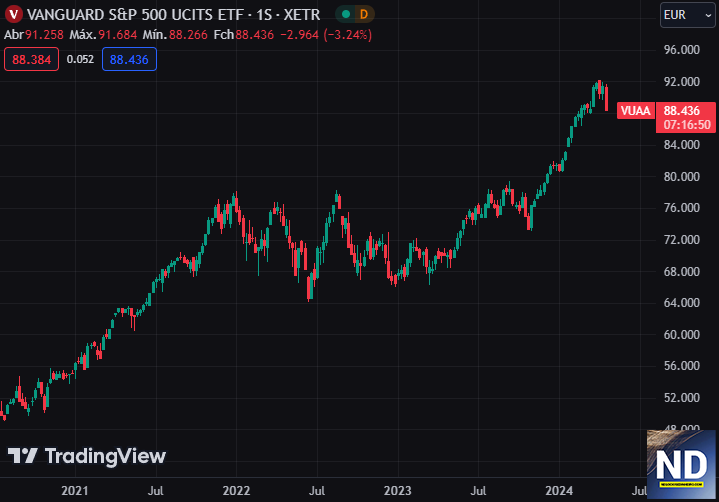The height and width of the screenshot is (502, 719).
Task: Open the EUR currency dropdown
Action: (687, 15)
